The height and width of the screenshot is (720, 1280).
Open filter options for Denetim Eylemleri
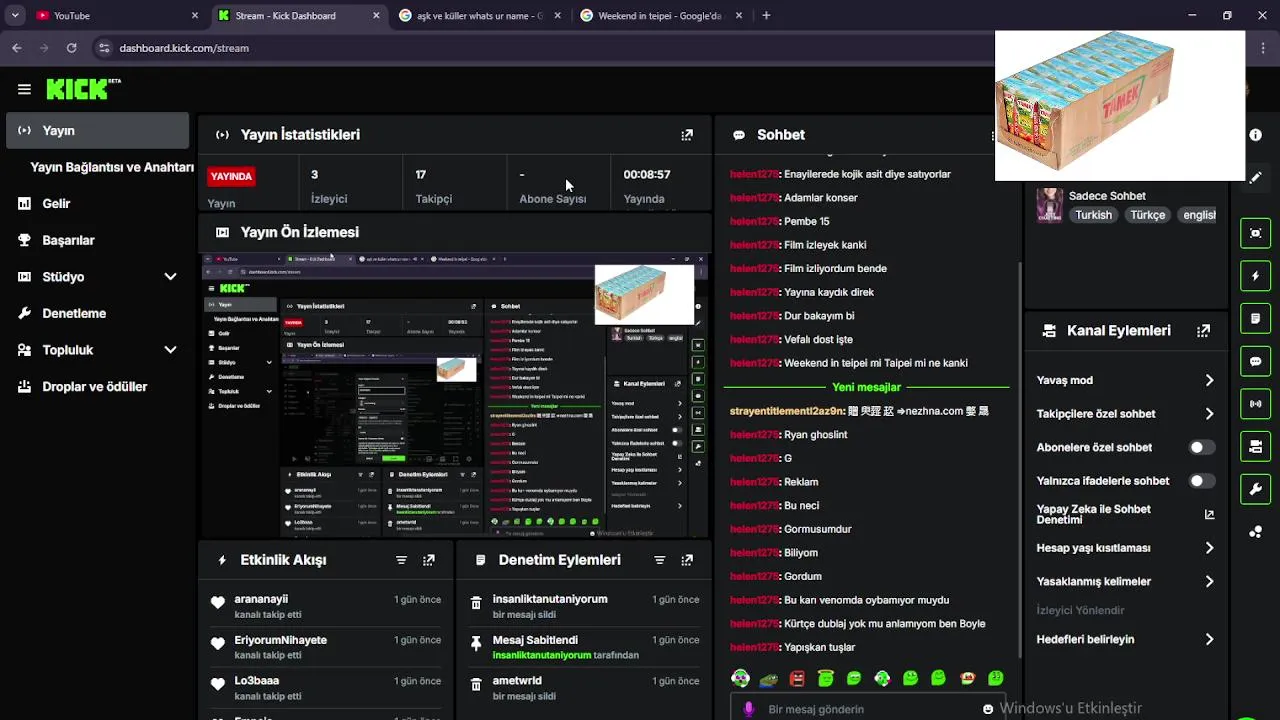tap(659, 561)
